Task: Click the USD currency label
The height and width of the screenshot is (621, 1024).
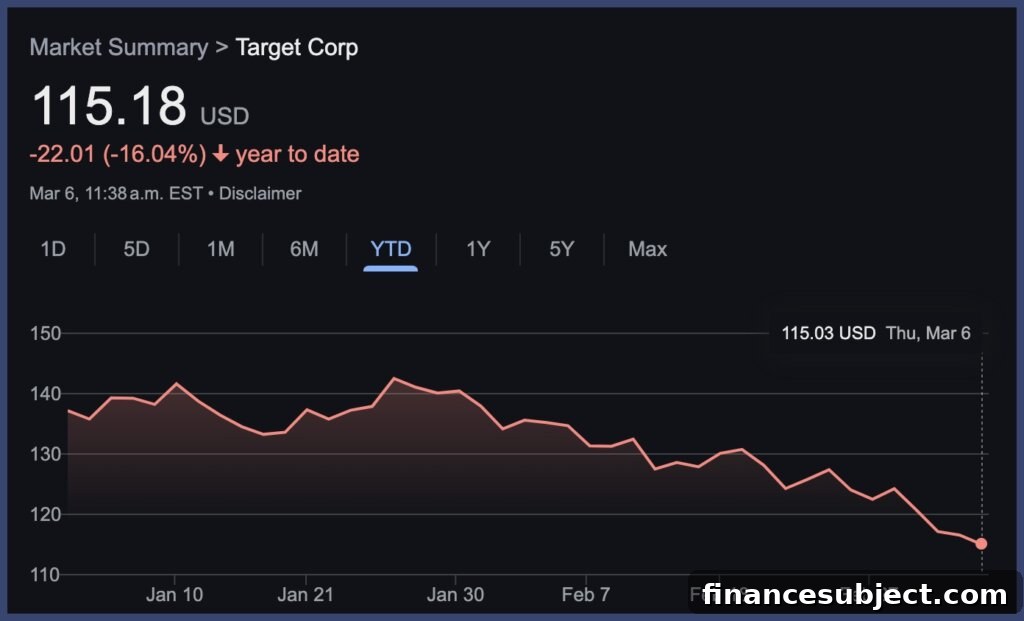Action: [225, 116]
